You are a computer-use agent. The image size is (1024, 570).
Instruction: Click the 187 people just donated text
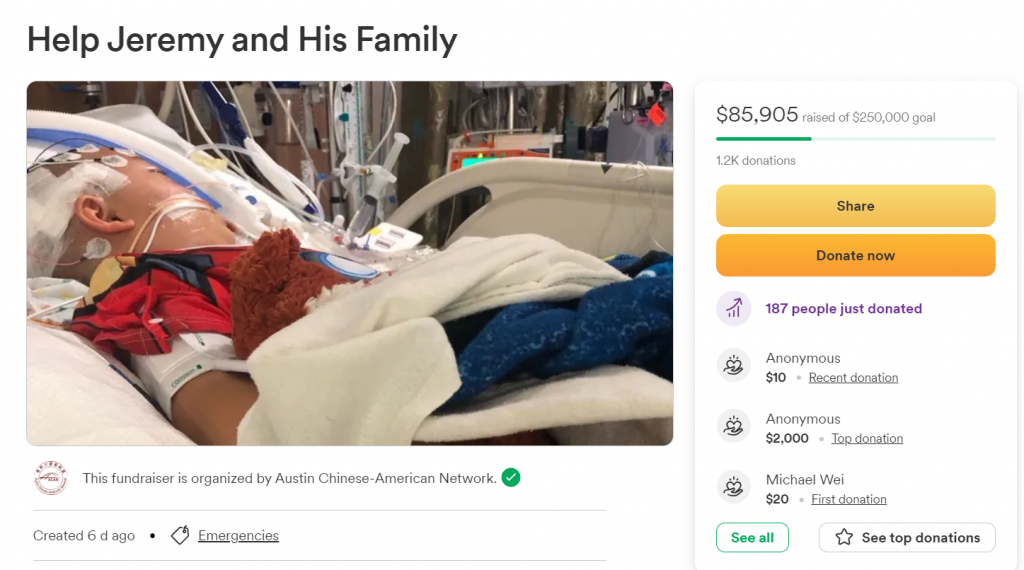(x=843, y=309)
